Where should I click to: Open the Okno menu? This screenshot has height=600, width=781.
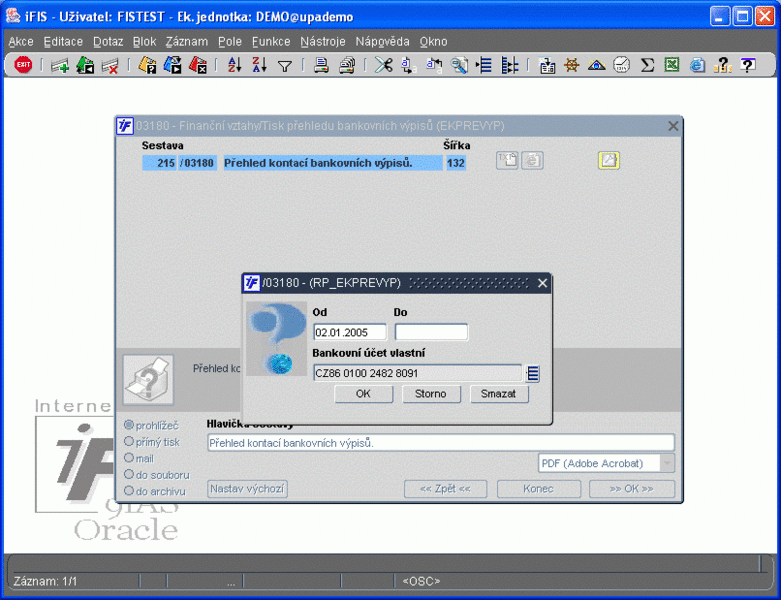click(x=433, y=42)
